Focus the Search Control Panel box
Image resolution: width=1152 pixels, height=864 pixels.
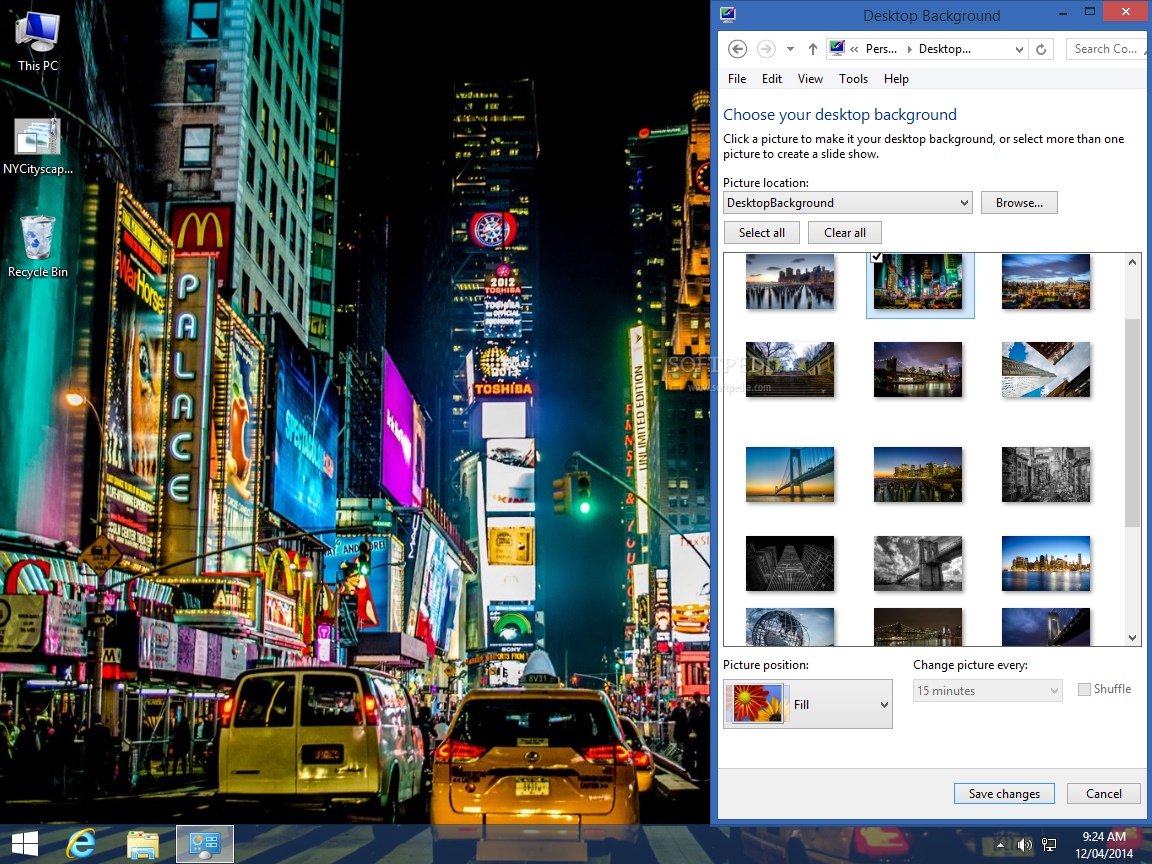[1105, 49]
